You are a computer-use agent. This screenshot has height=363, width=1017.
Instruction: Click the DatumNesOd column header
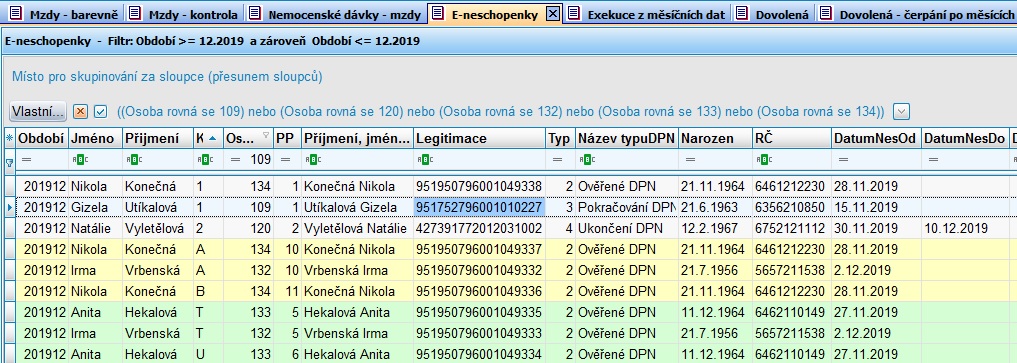[x=876, y=138]
